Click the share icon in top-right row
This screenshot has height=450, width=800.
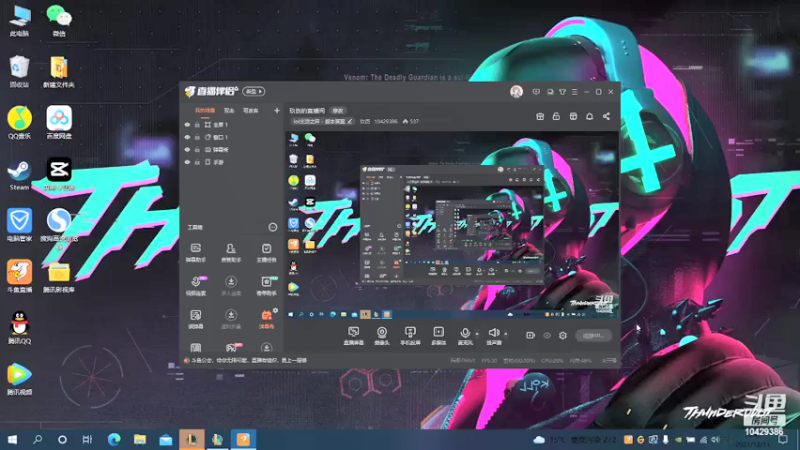606,116
